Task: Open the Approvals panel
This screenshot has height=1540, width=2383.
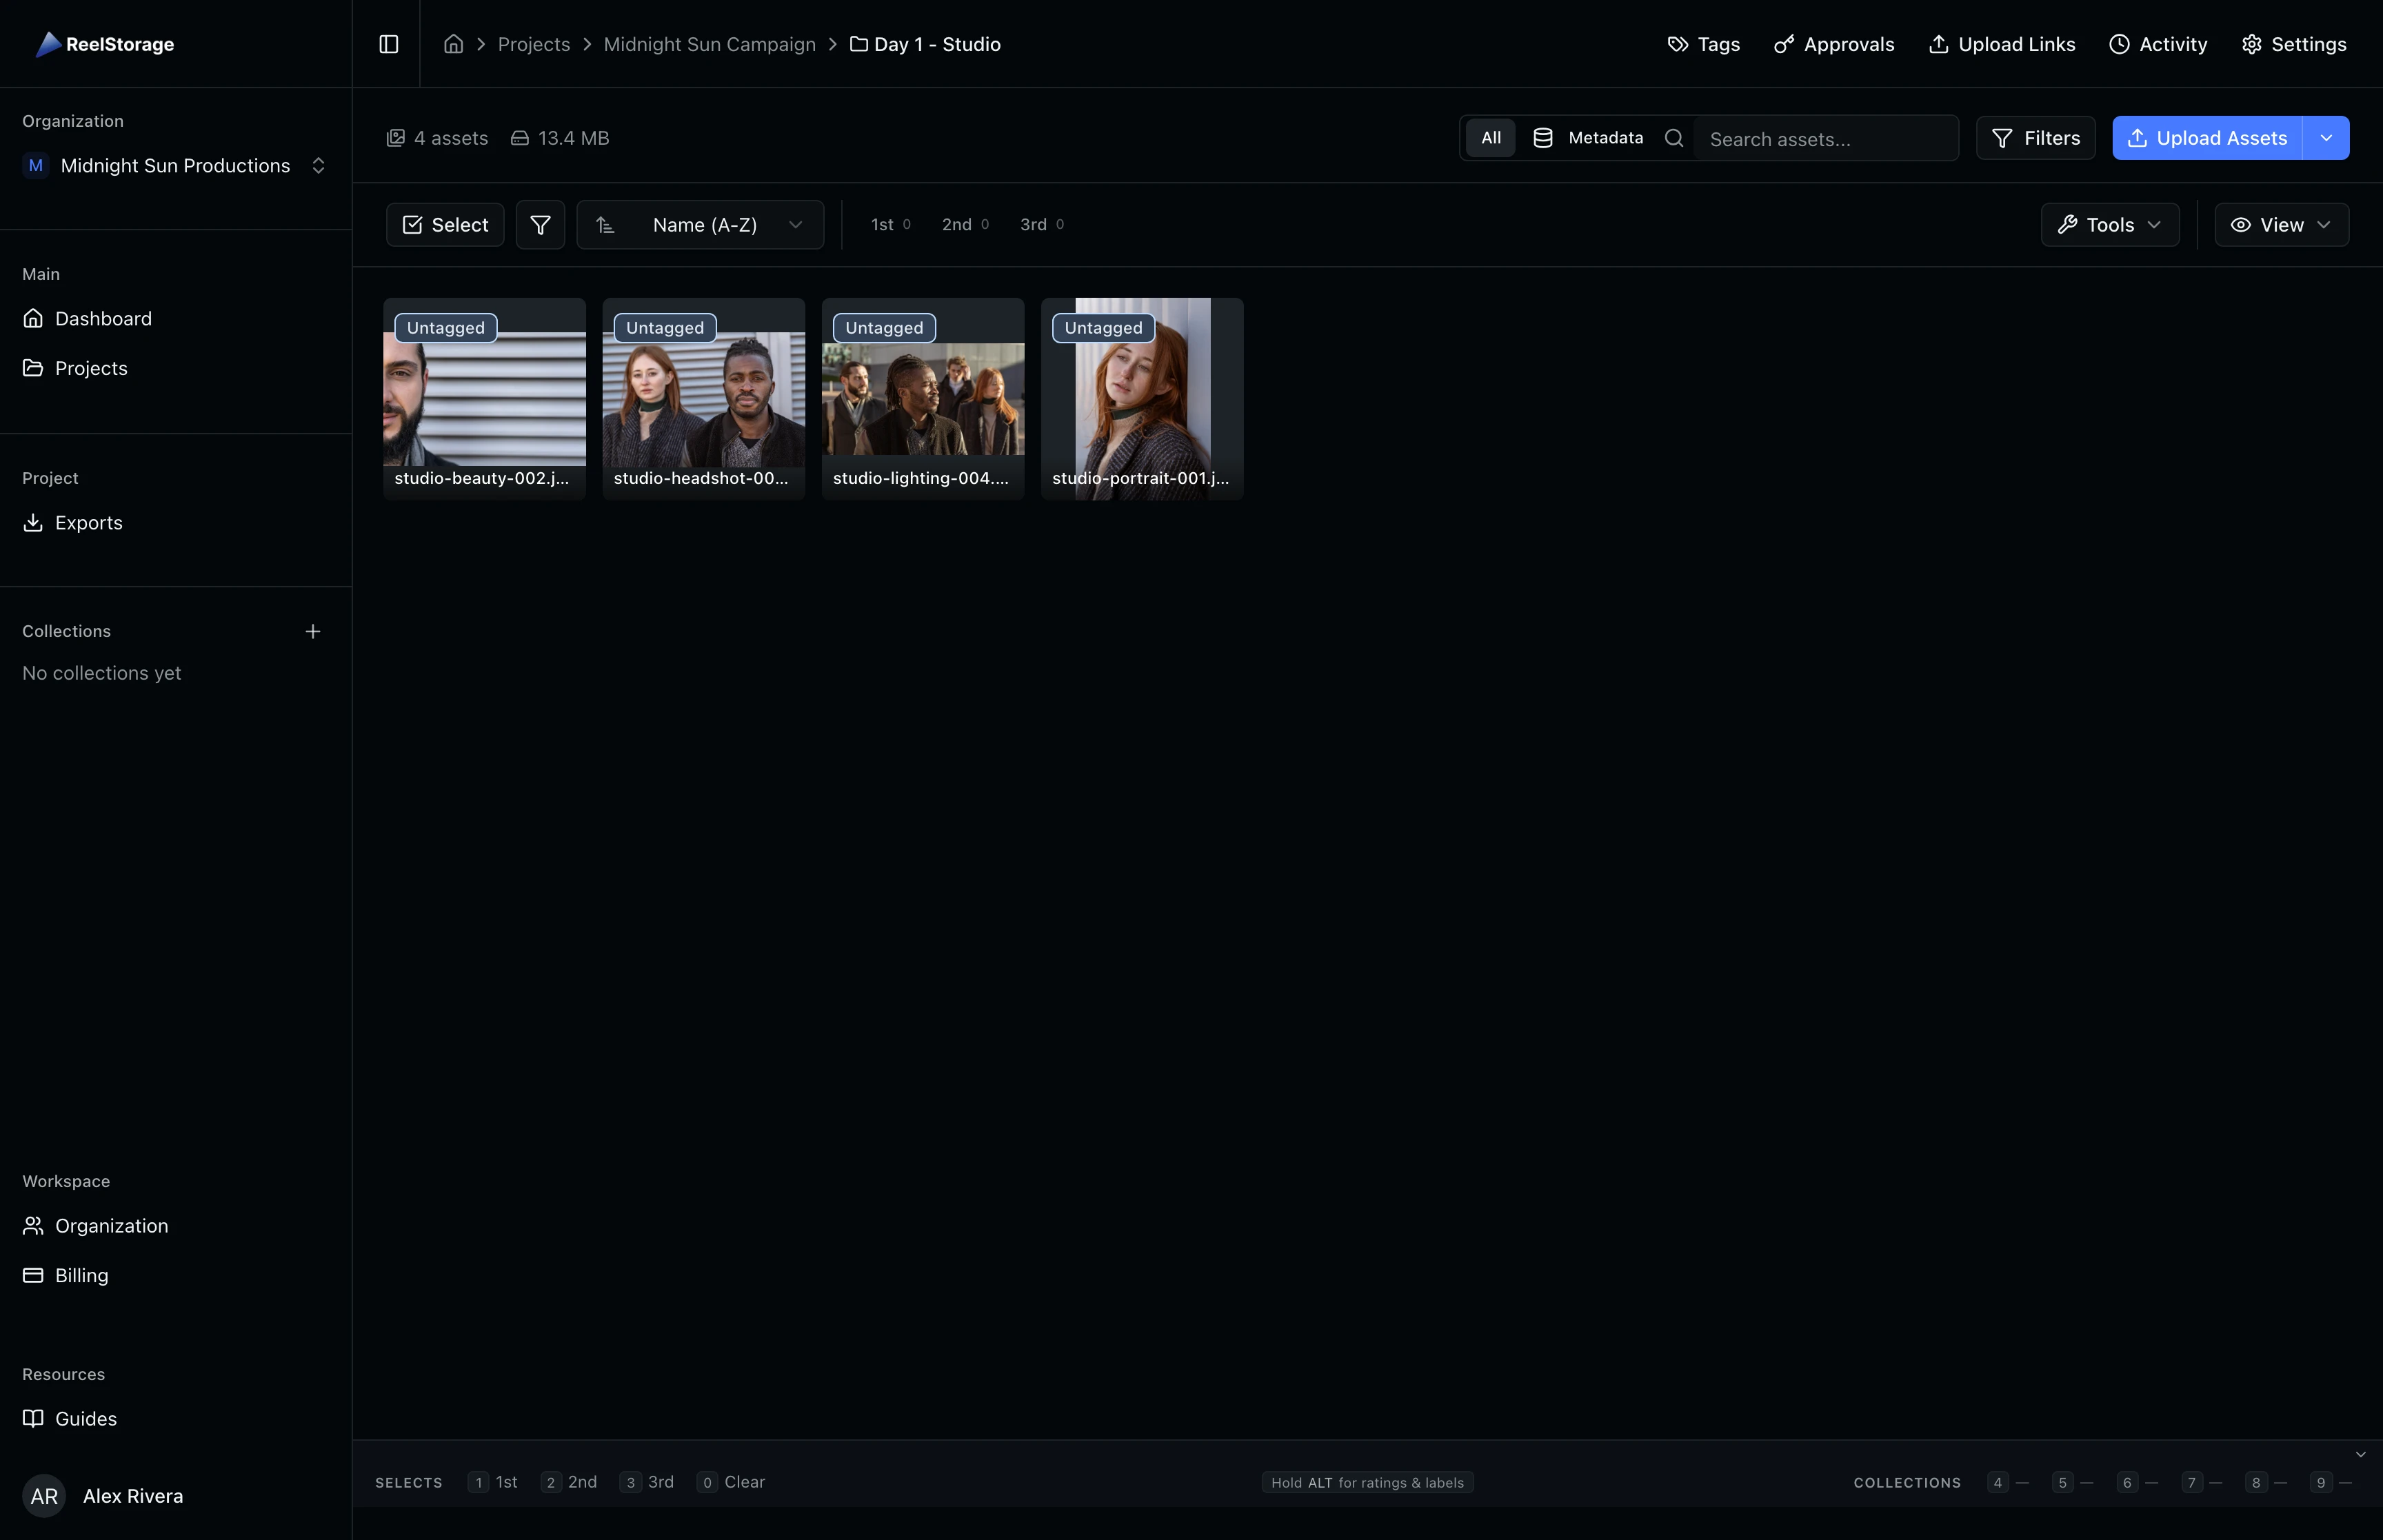Action: click(x=1834, y=44)
